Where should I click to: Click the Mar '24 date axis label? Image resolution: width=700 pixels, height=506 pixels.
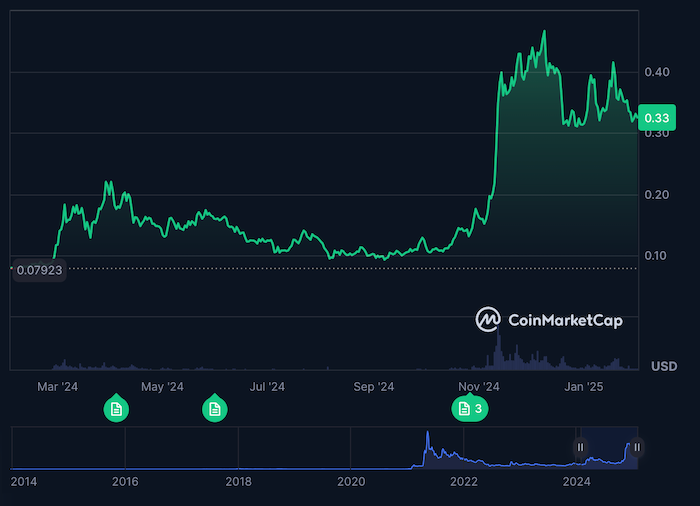57,386
